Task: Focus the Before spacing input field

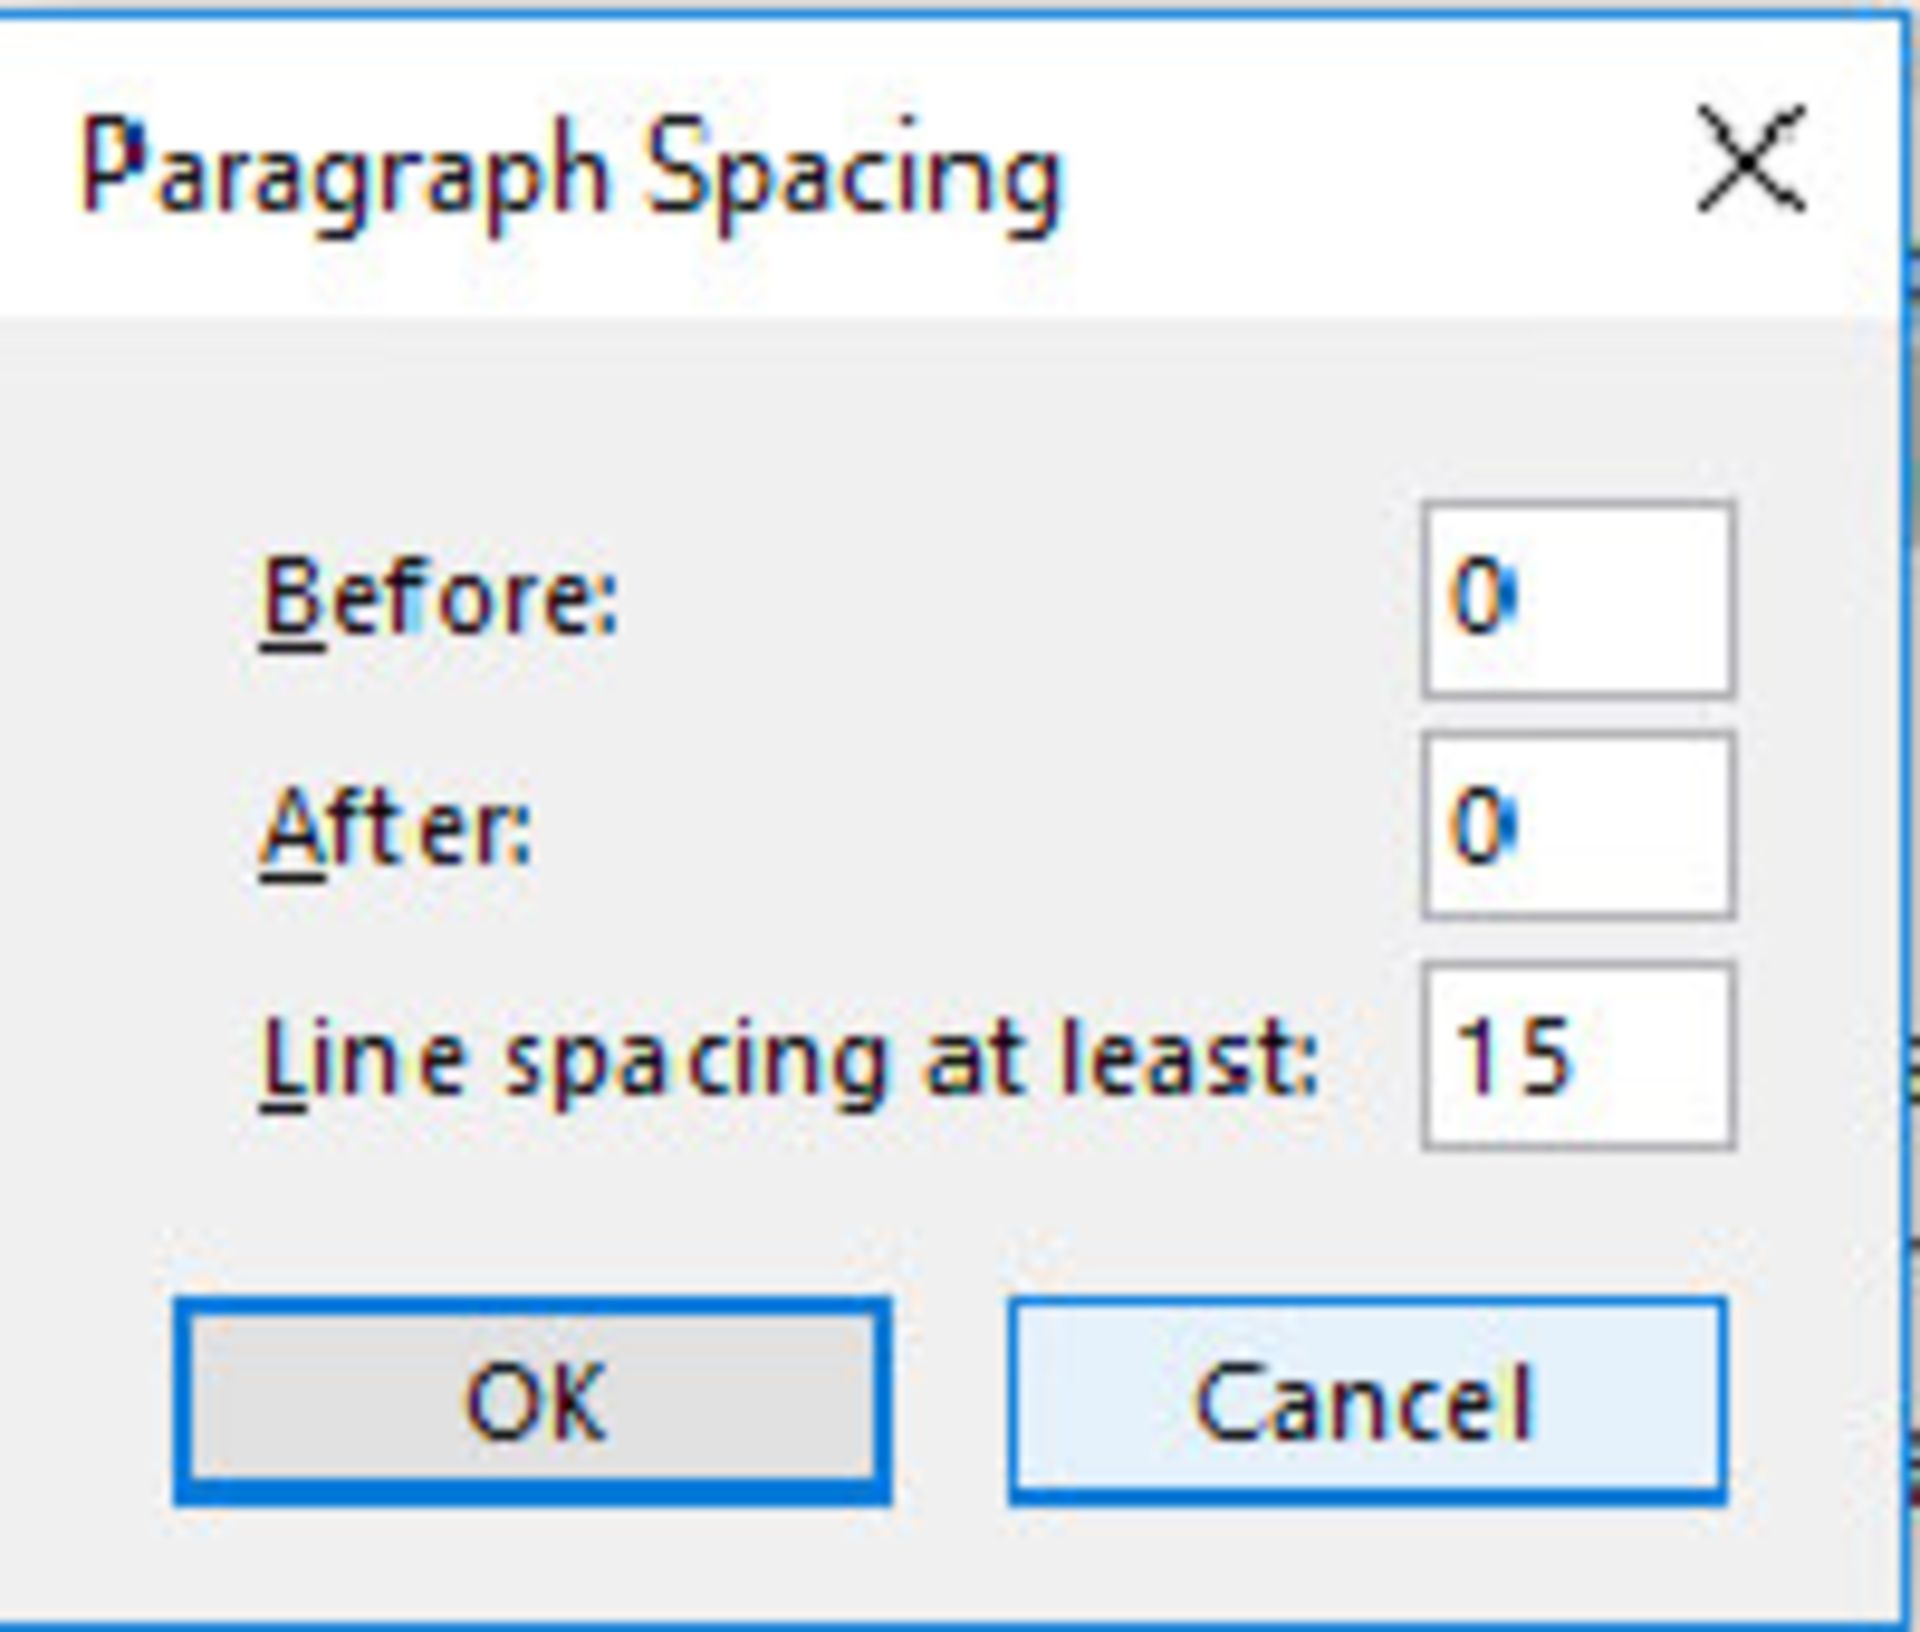Action: 1578,599
